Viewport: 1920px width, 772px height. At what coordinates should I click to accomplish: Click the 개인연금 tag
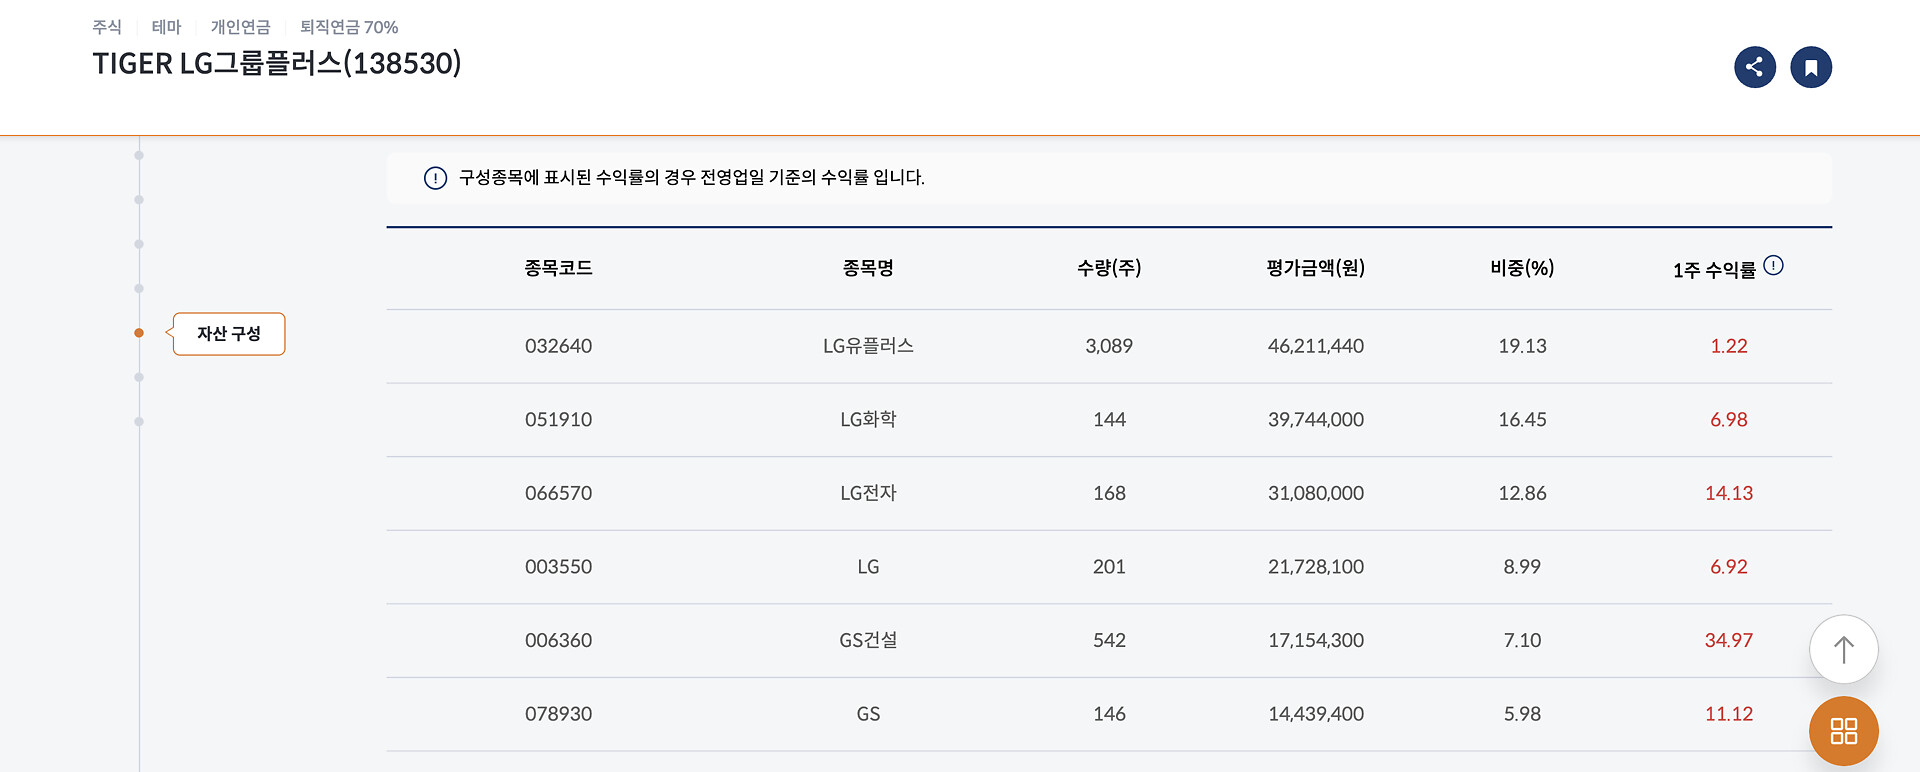(x=240, y=27)
